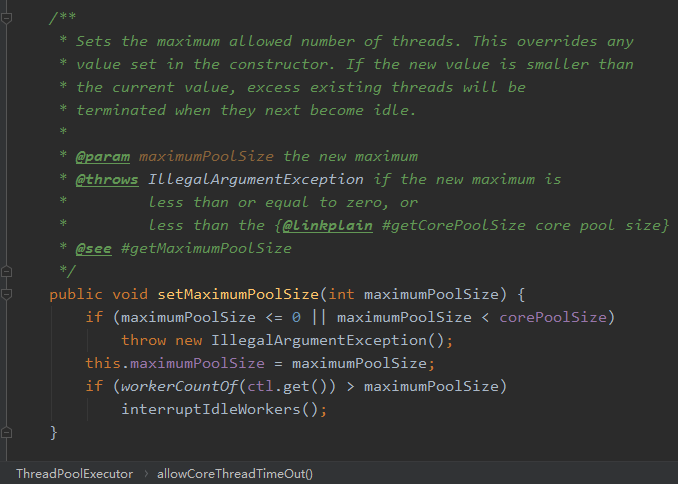This screenshot has height=484, width=678.
Task: Click the @see Javadoc tag
Action: (x=93, y=249)
